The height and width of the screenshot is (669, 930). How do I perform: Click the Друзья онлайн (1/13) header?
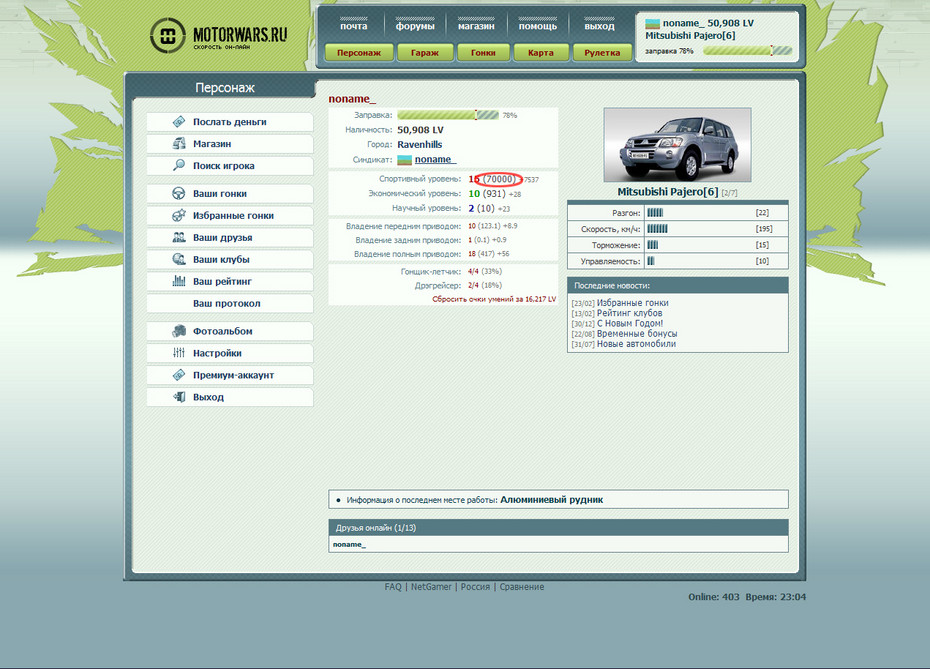[x=558, y=528]
